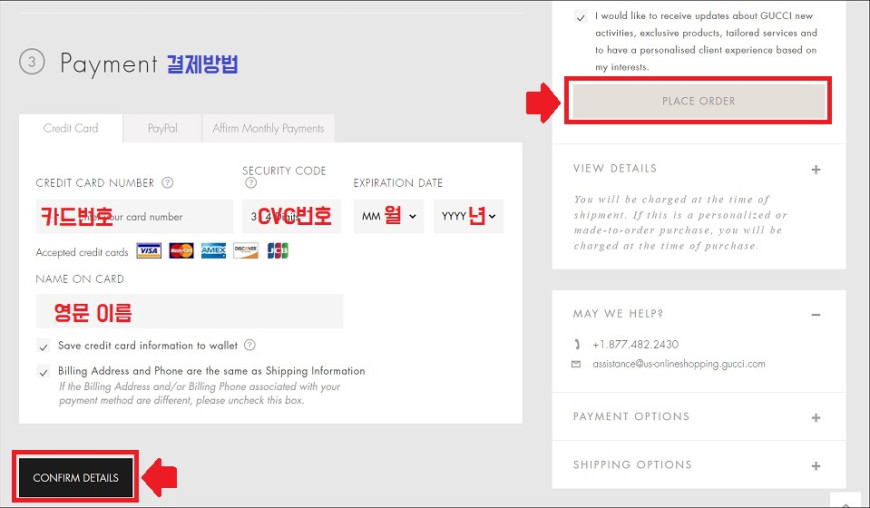
Task: Toggle Save credit card information to wallet
Action: pyautogui.click(x=43, y=346)
